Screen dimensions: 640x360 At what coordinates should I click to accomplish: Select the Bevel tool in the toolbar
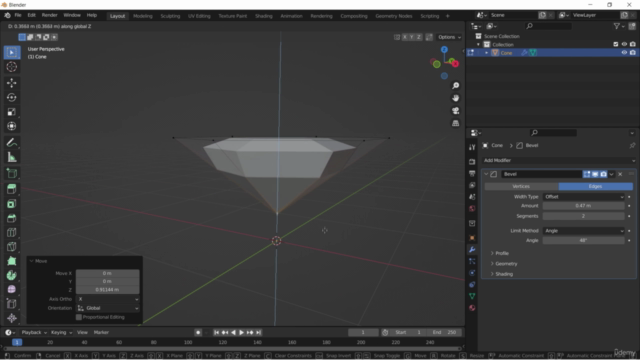click(11, 218)
